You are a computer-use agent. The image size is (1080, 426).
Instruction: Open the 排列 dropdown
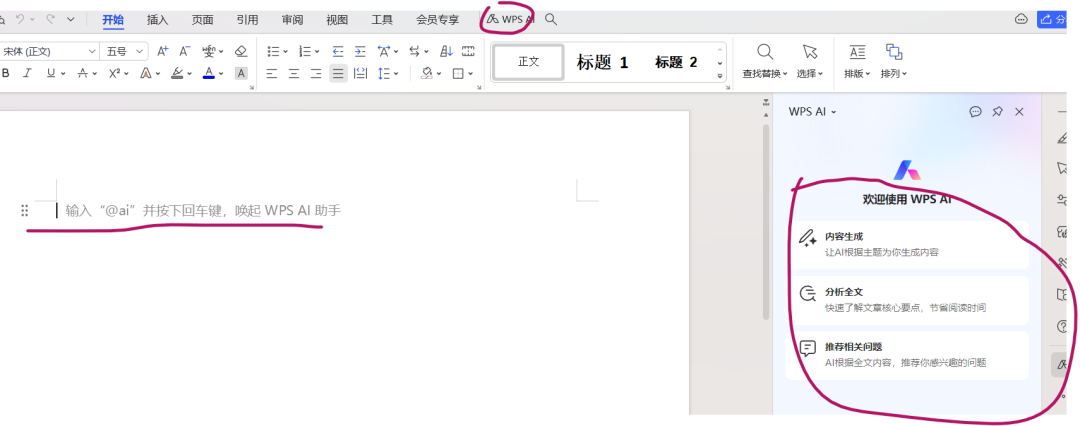point(894,74)
